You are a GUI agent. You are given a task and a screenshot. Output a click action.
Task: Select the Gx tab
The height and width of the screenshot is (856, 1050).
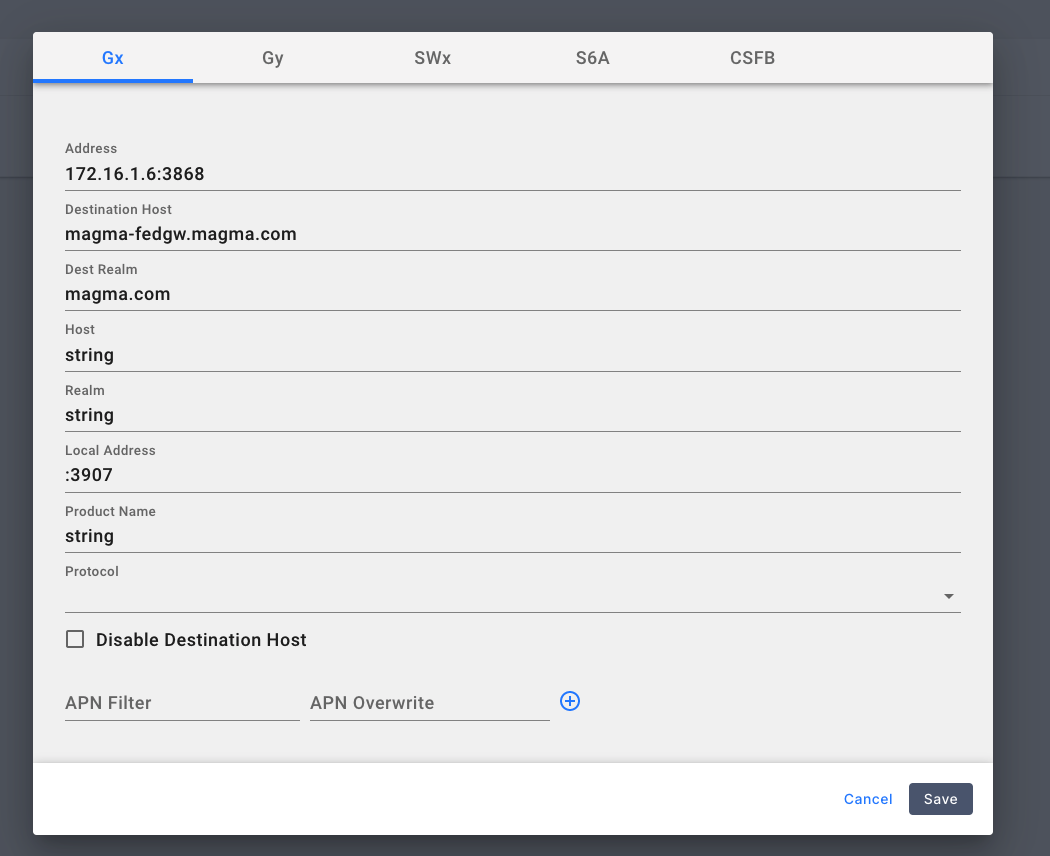[x=113, y=58]
